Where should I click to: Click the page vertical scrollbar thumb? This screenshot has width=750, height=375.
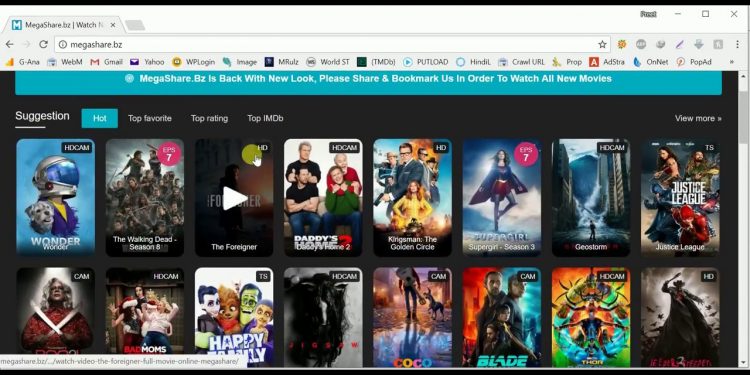click(743, 117)
